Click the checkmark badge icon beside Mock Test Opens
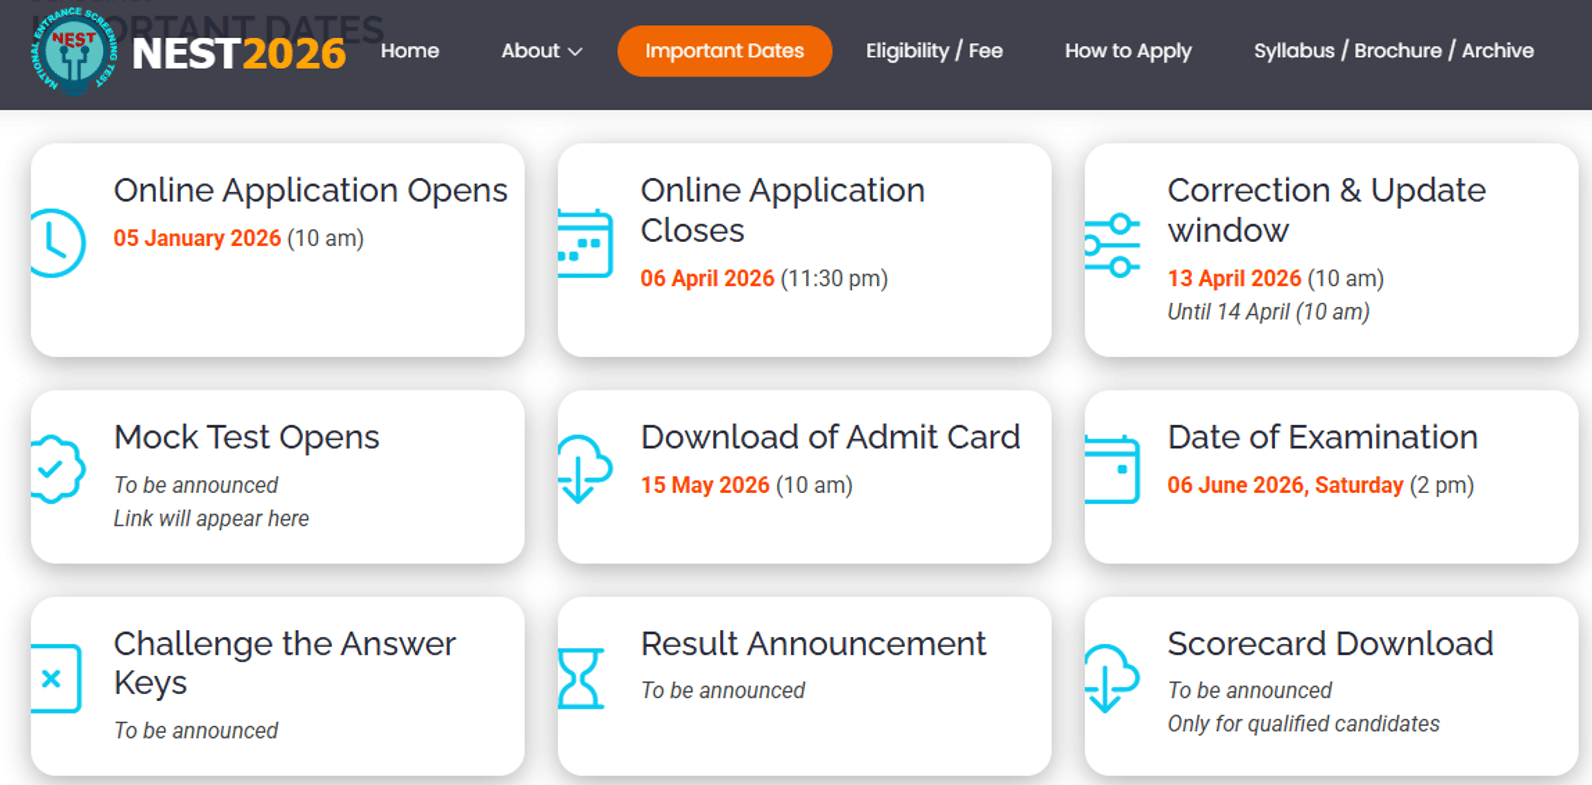Viewport: 1592px width, 785px height. [57, 469]
